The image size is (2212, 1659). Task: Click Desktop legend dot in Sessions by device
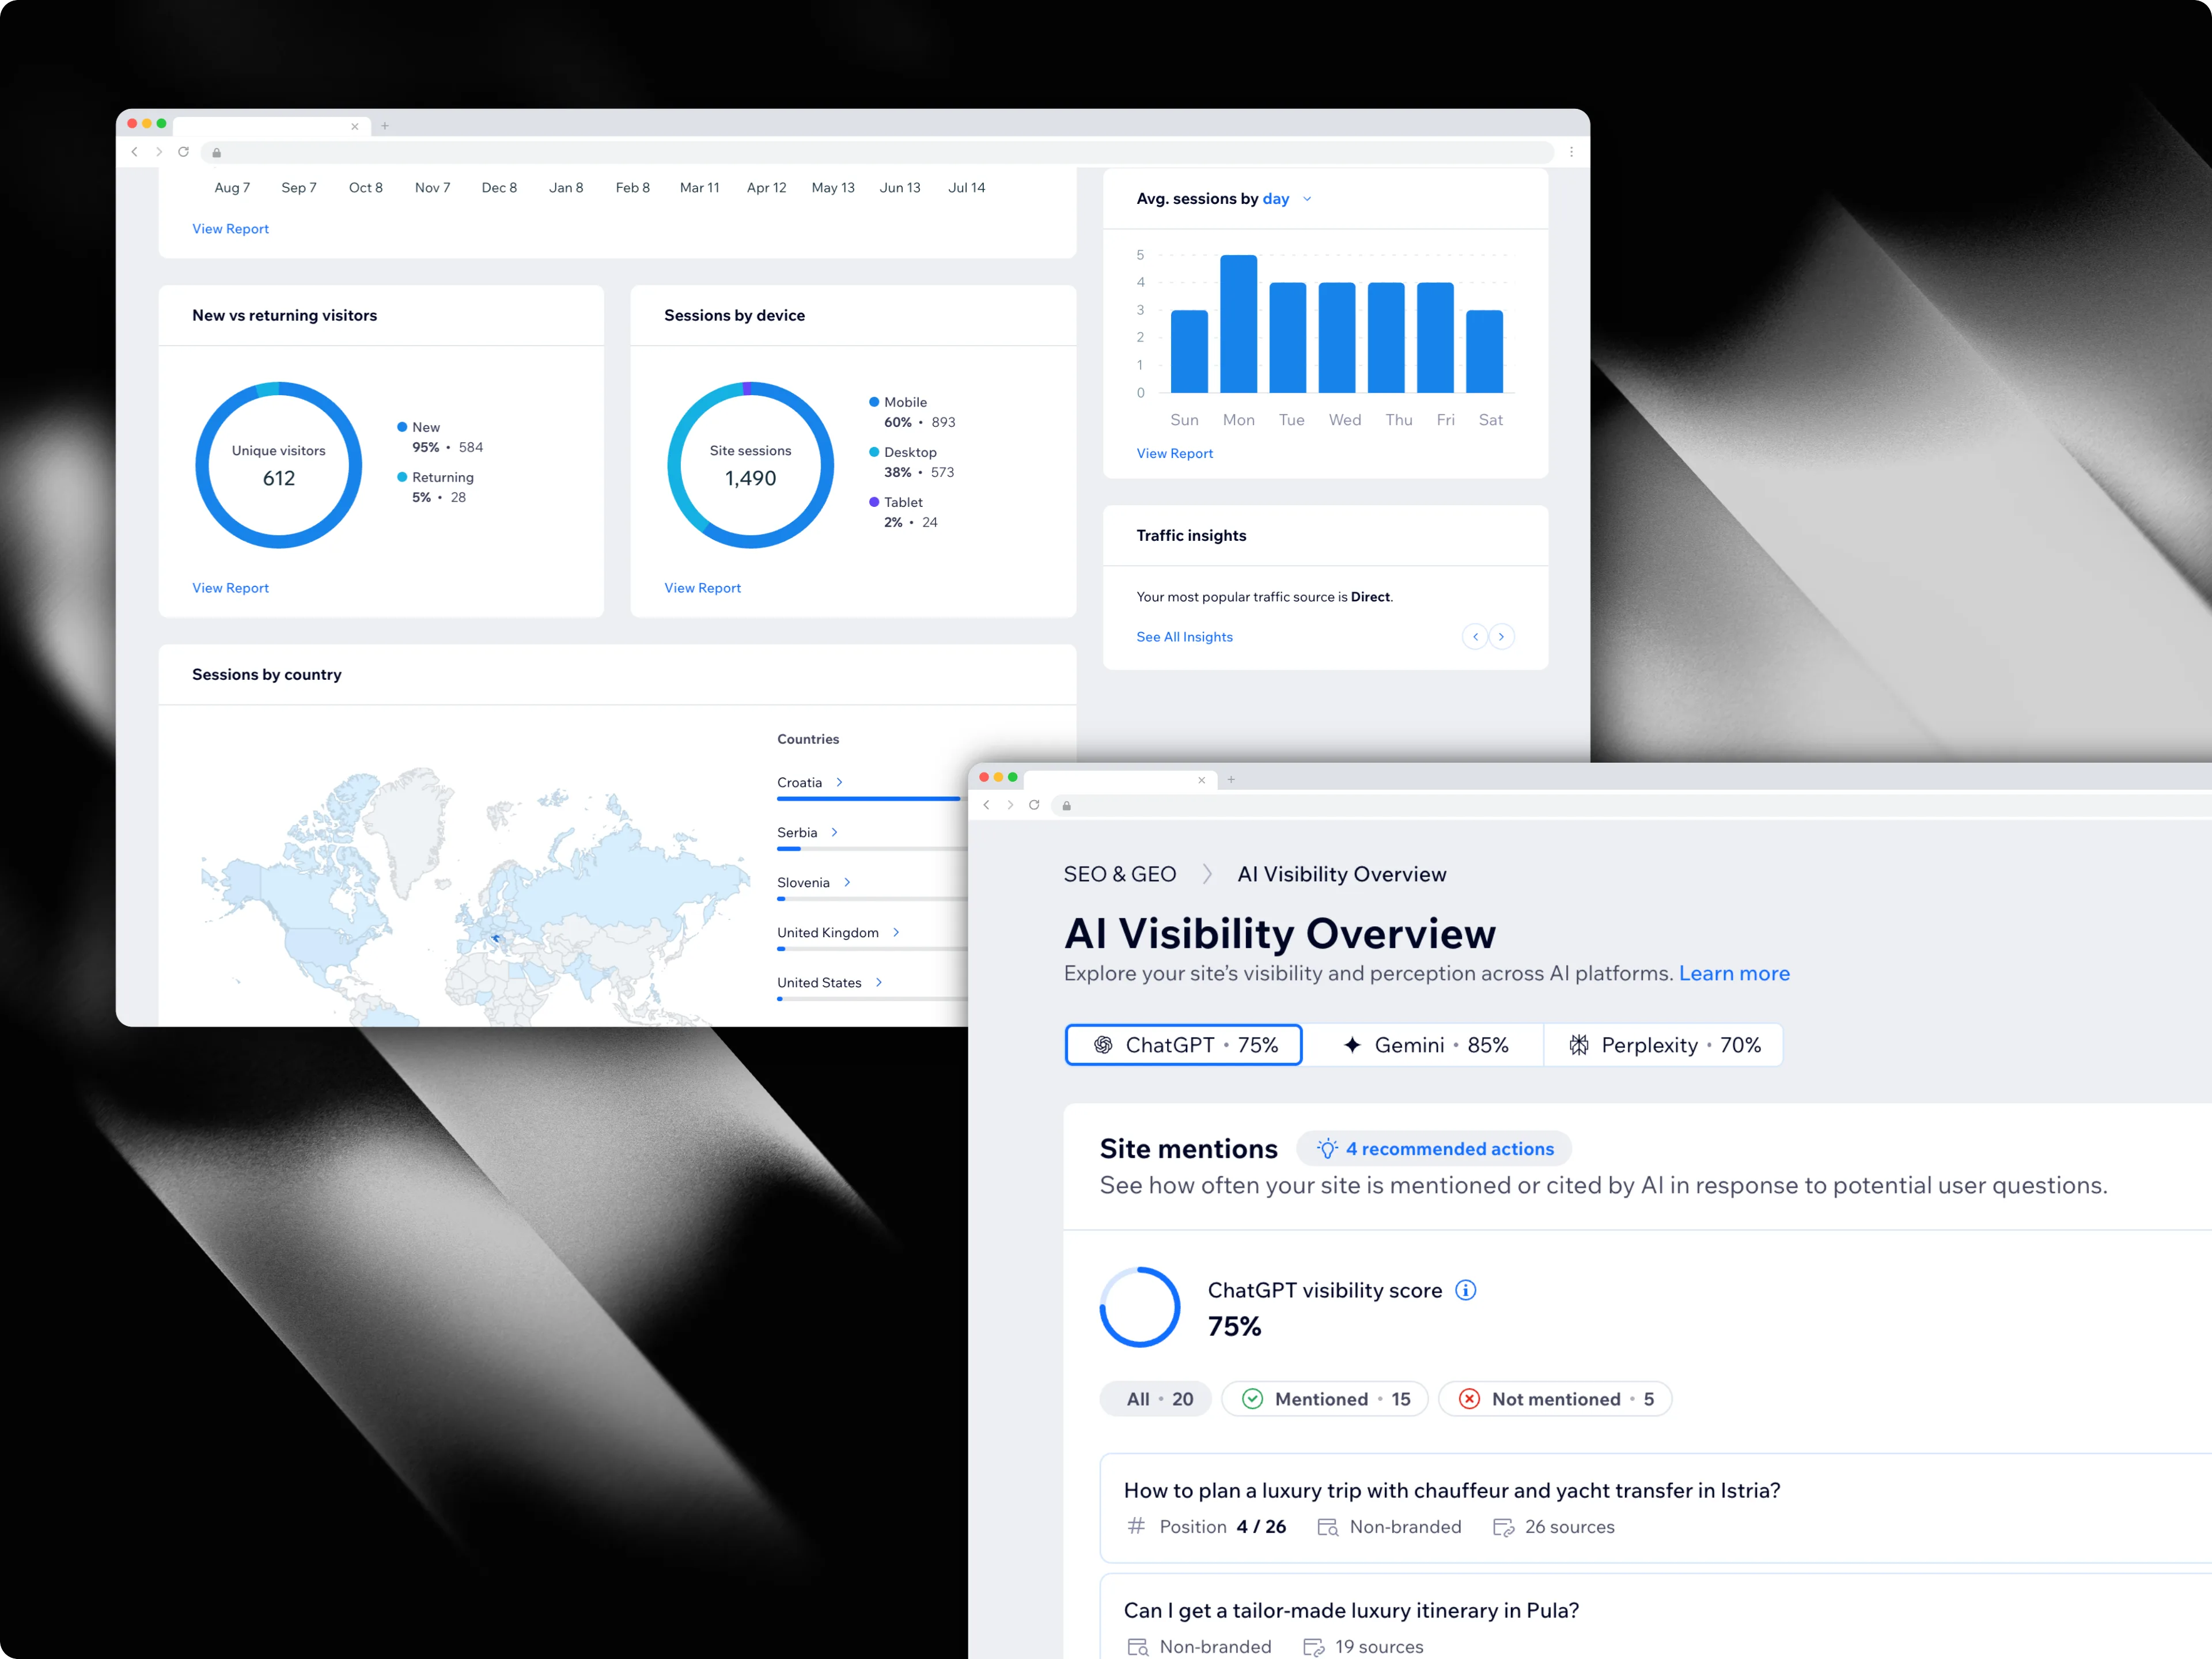(x=874, y=452)
